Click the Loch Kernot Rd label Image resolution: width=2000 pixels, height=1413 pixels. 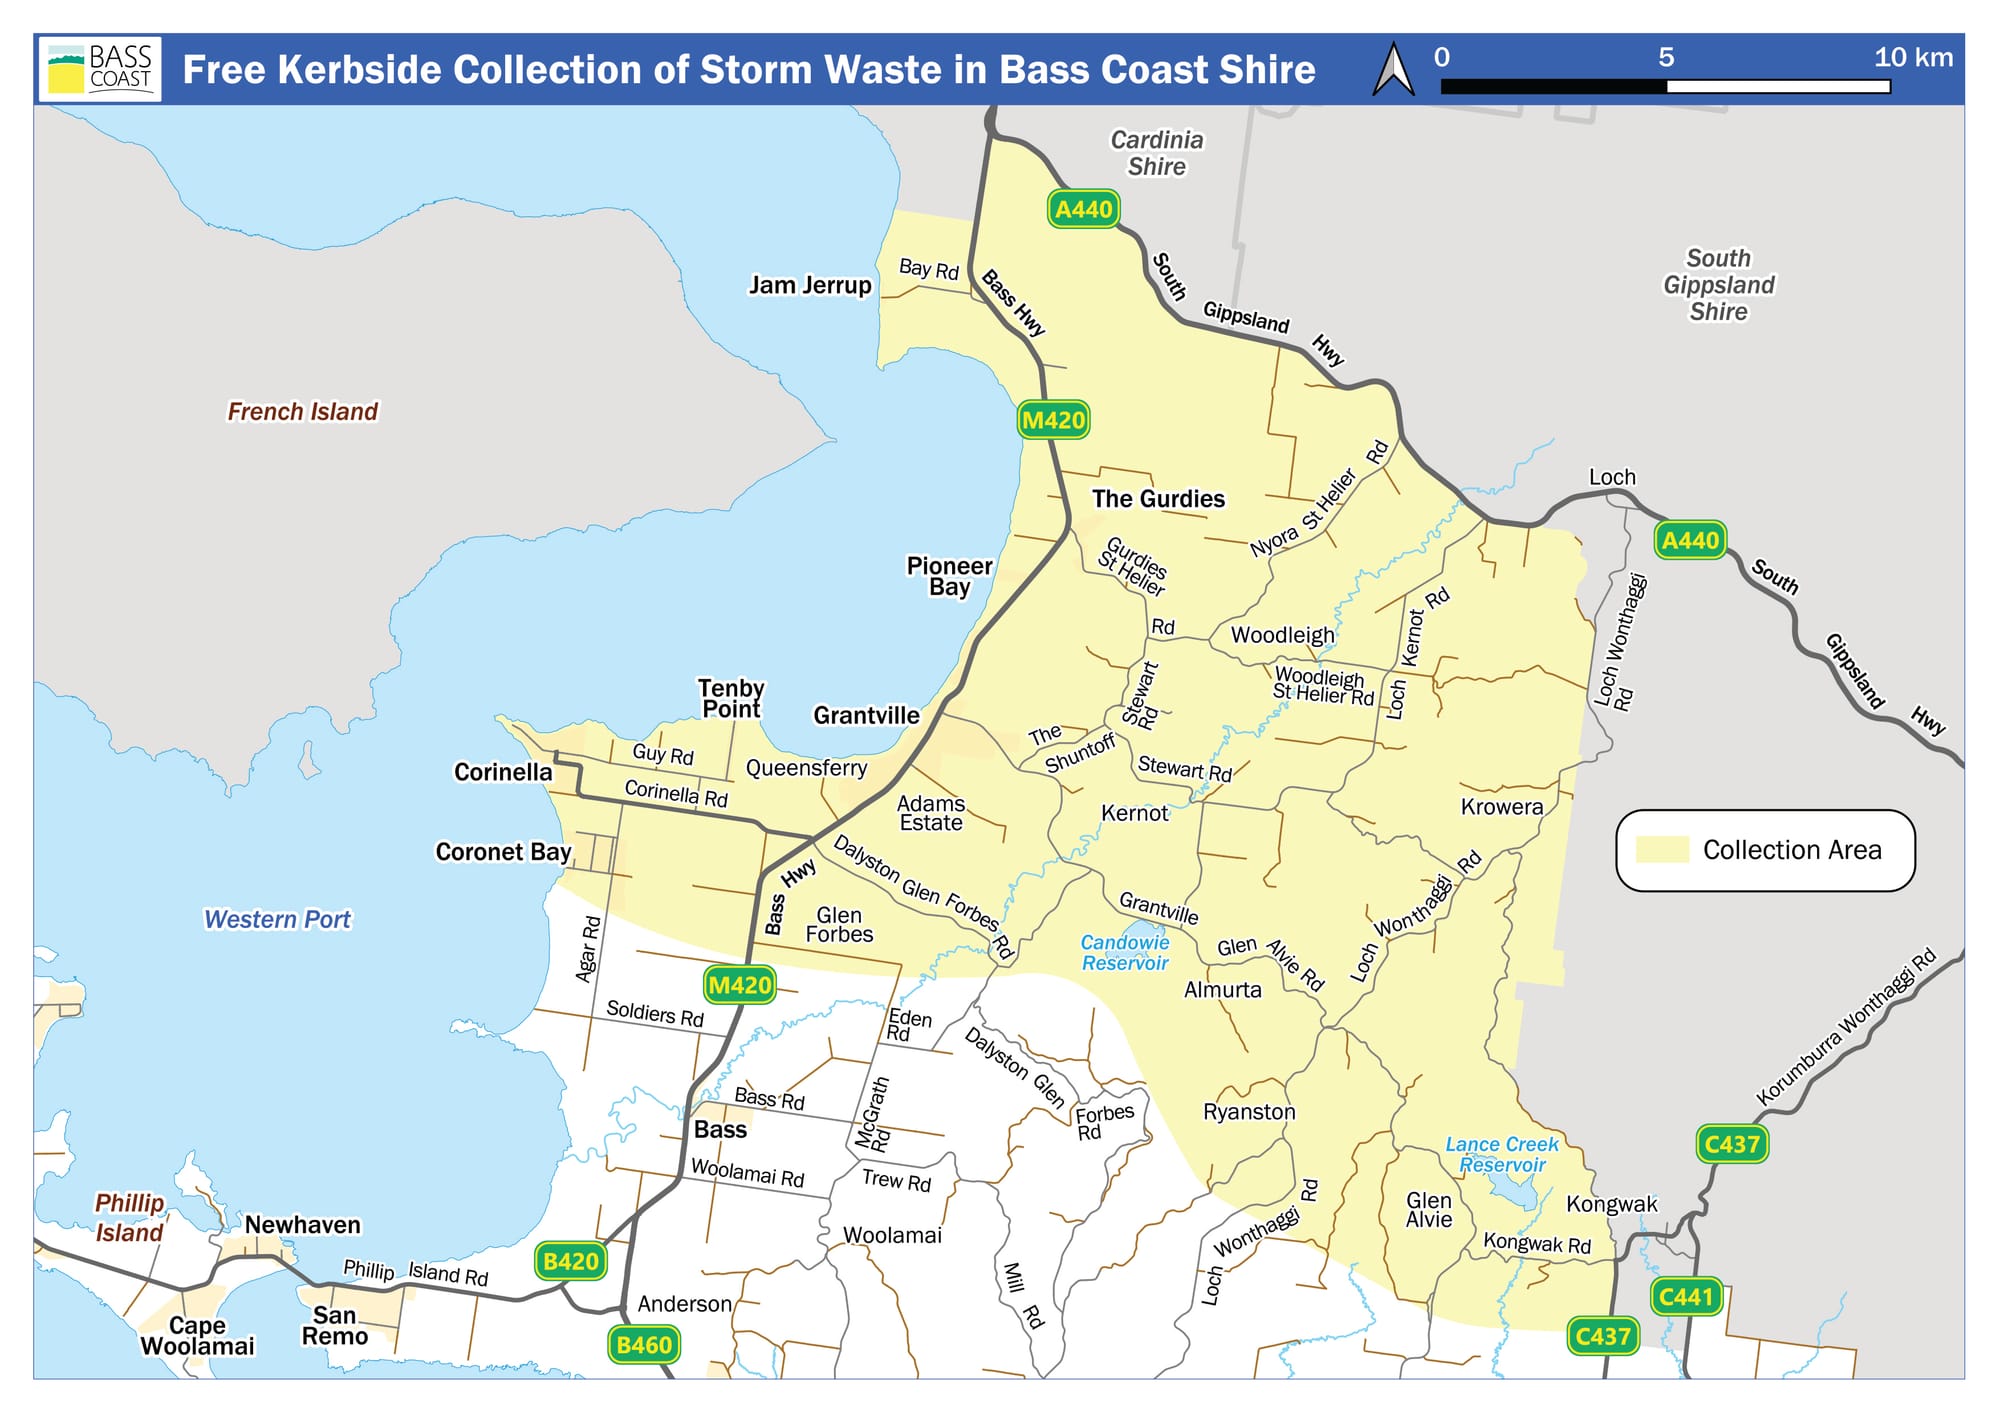tap(1416, 653)
